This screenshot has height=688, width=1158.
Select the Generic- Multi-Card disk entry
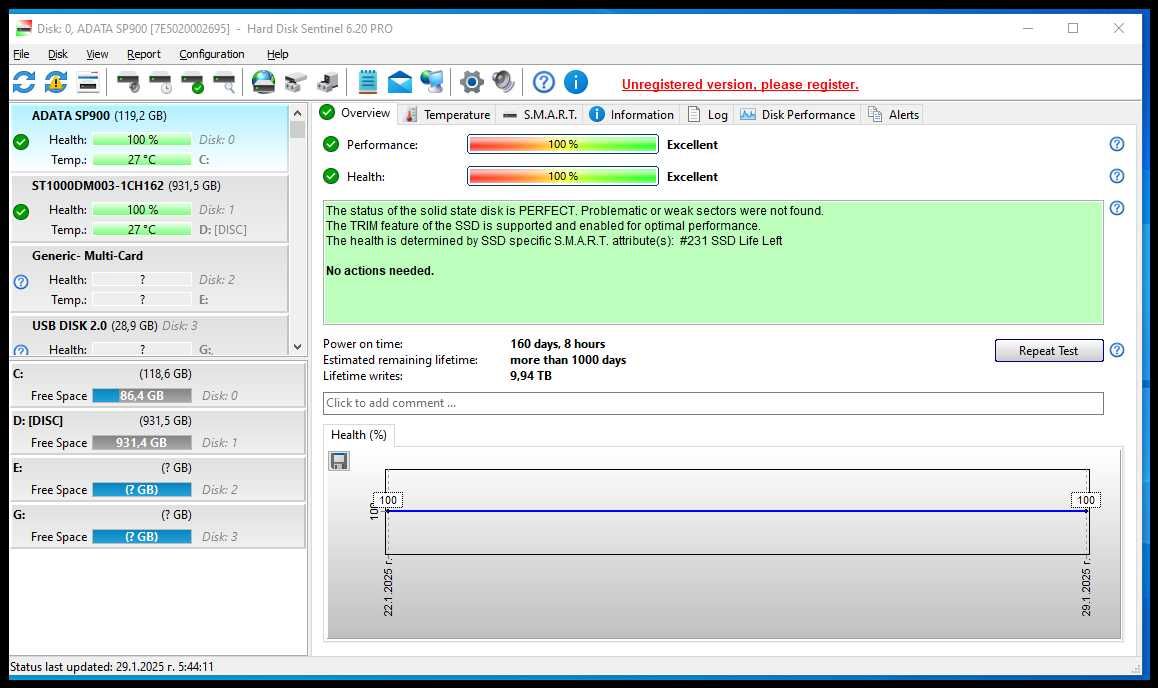pos(149,278)
